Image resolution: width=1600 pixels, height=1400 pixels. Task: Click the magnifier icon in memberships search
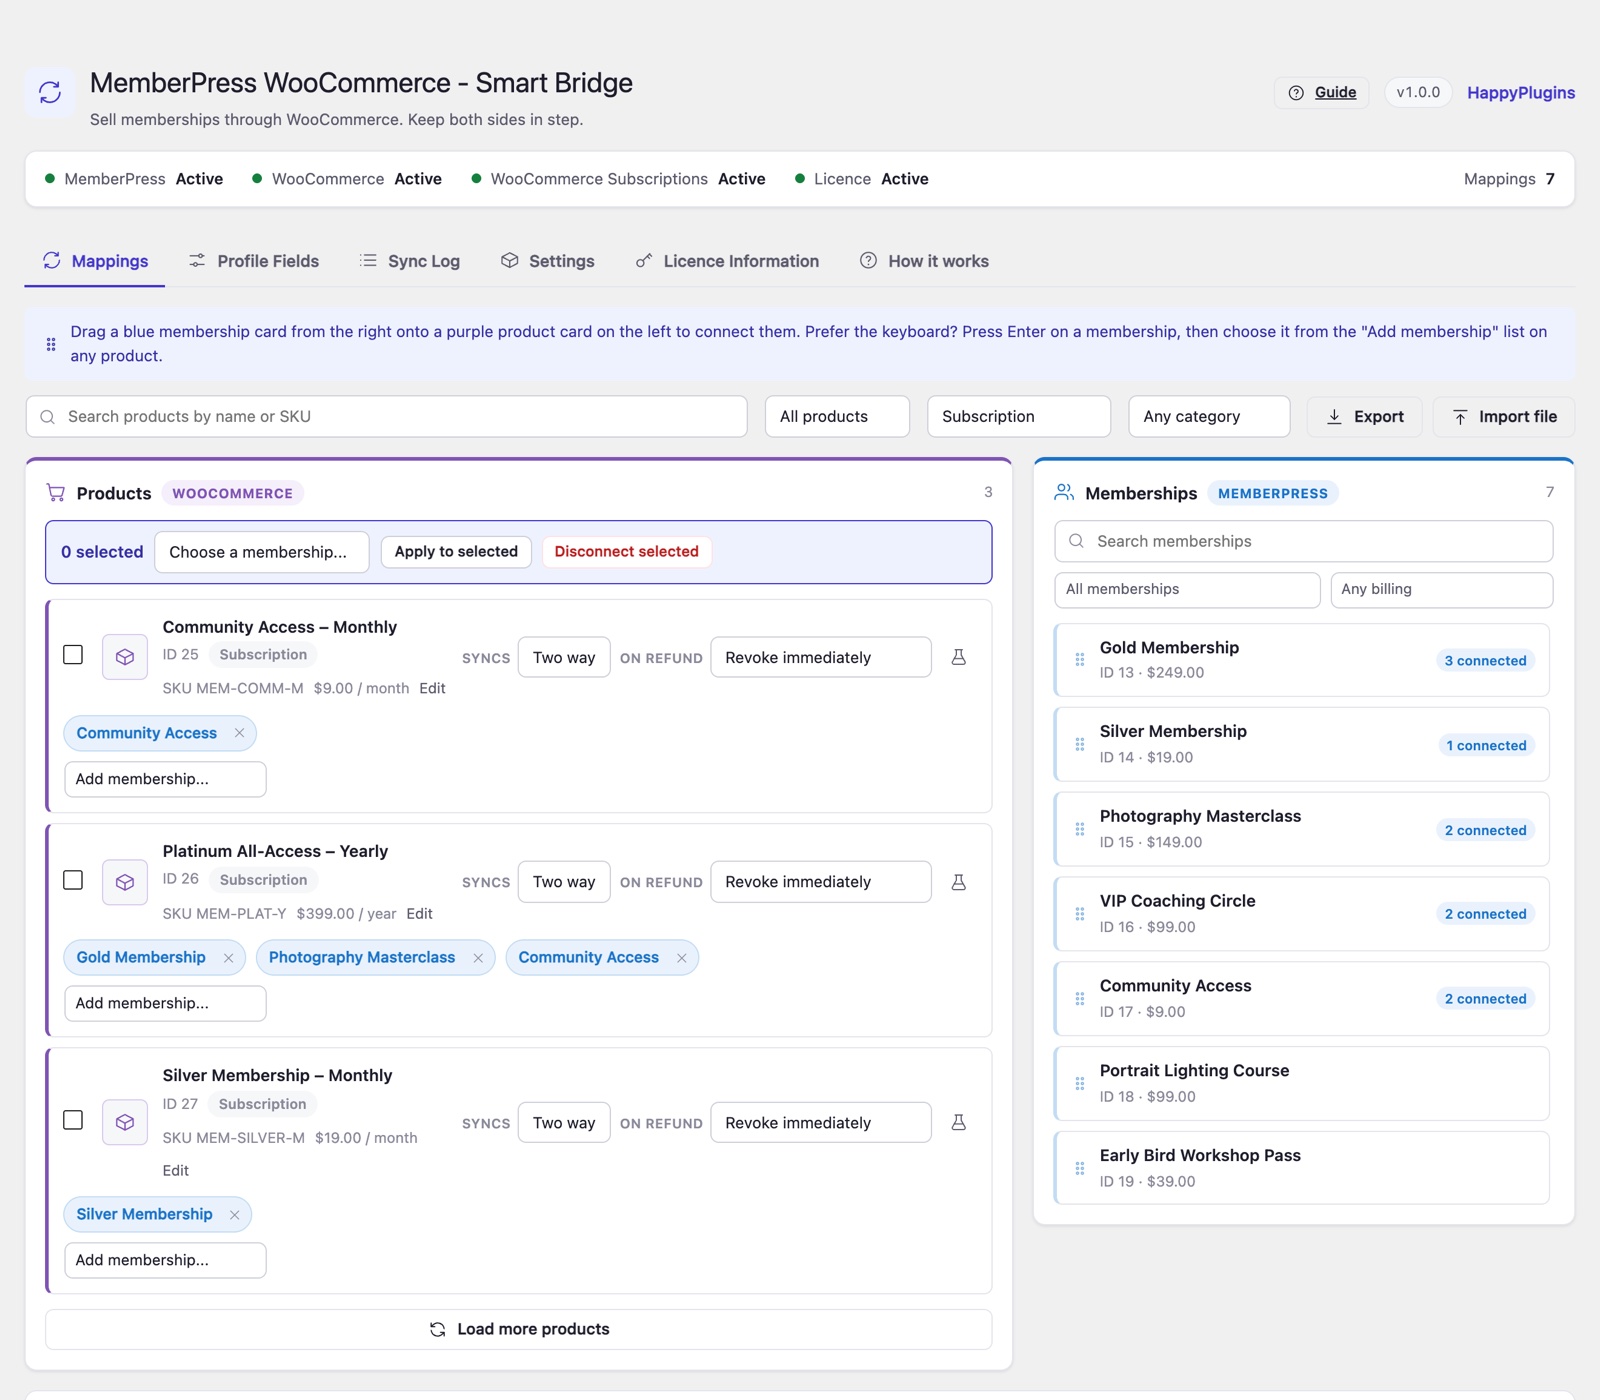pyautogui.click(x=1076, y=541)
